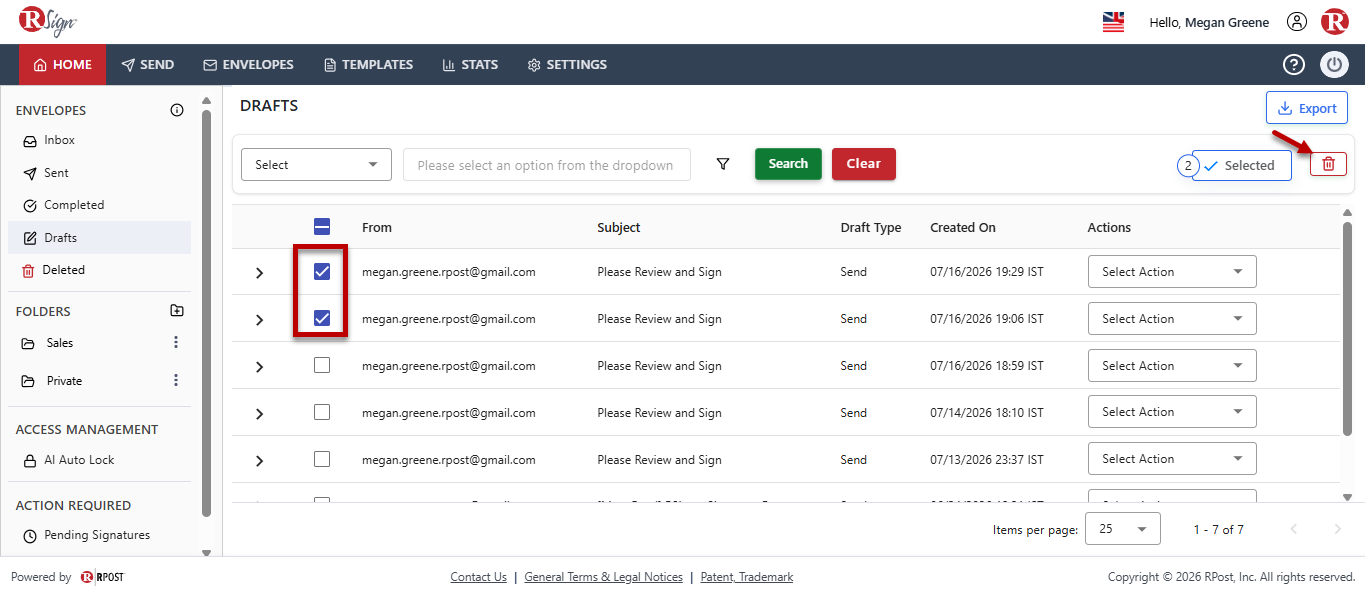Expand the first draft row chevron

click(260, 272)
